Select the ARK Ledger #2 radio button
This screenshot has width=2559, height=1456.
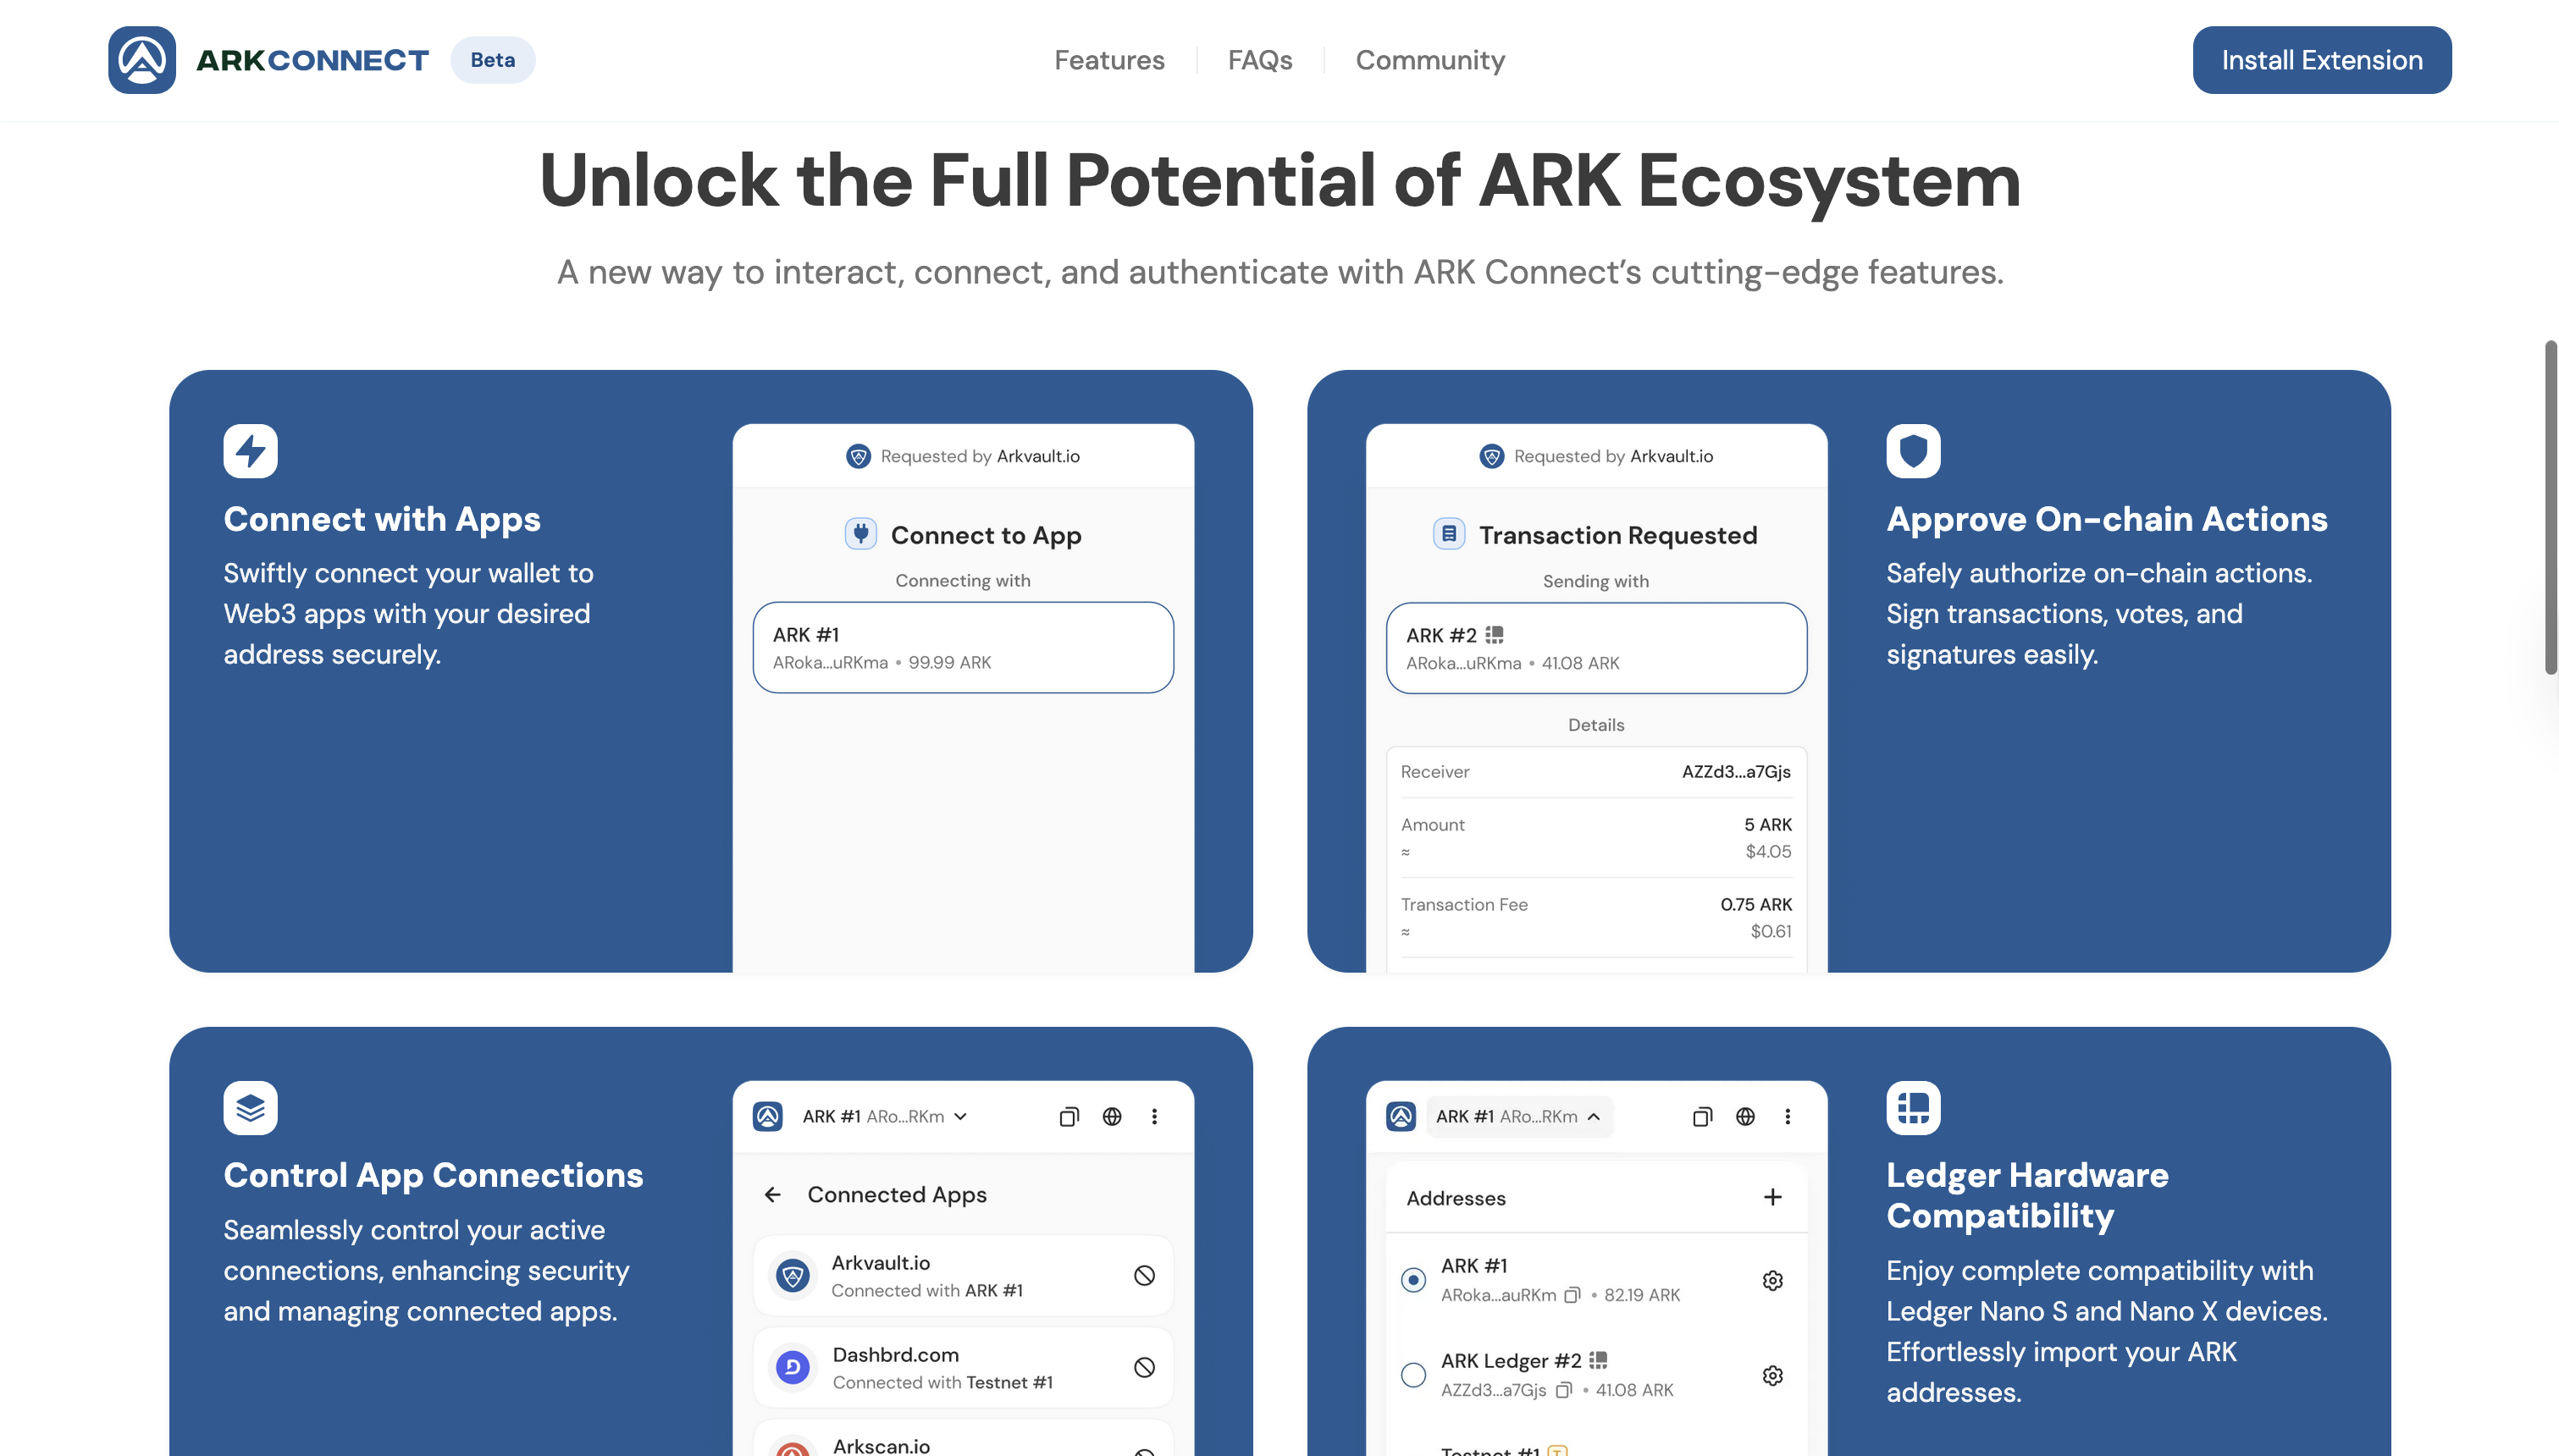tap(1413, 1376)
